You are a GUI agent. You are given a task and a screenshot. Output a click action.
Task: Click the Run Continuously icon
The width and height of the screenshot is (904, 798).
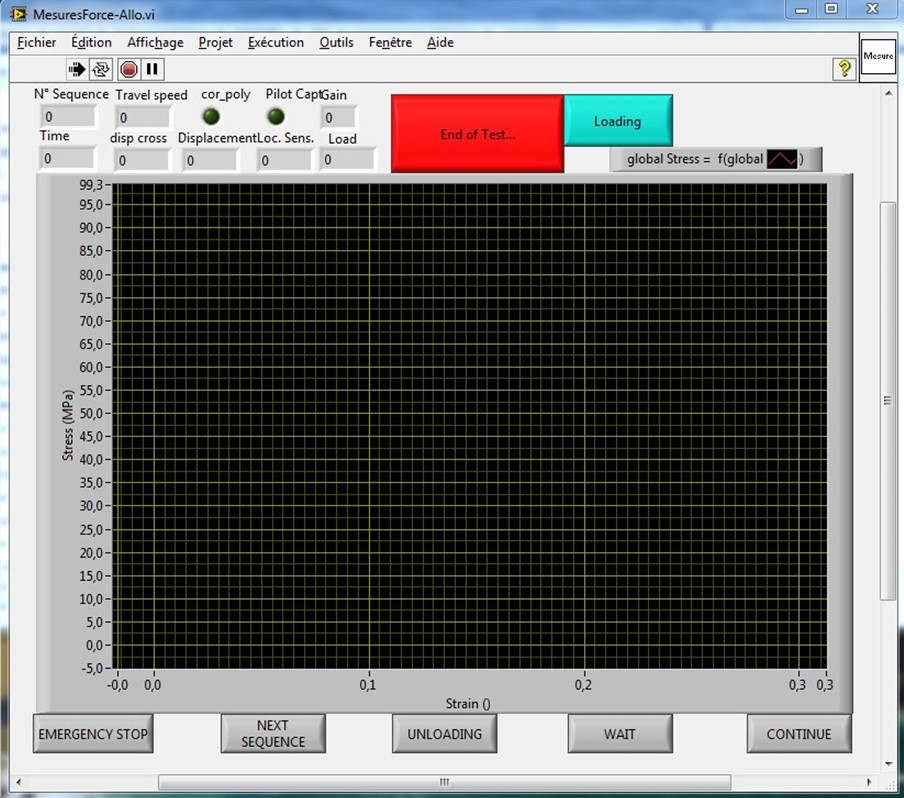tap(101, 69)
